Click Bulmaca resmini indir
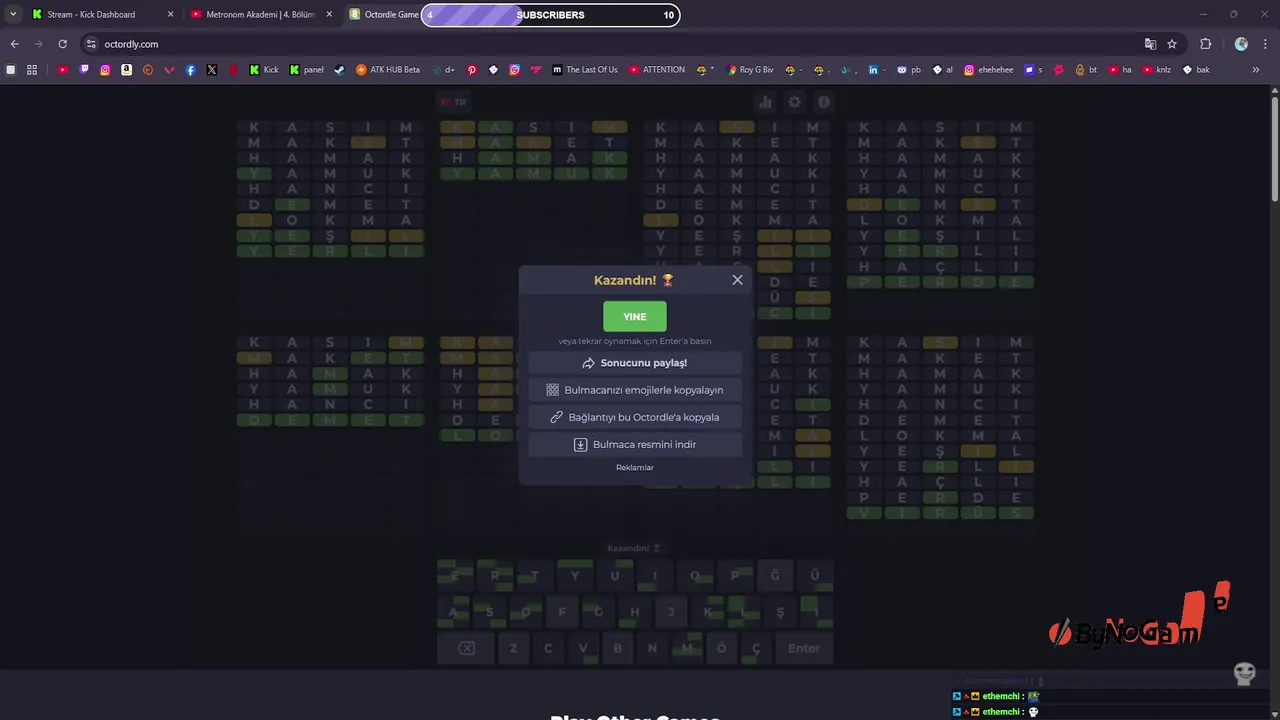The image size is (1280, 720). pyautogui.click(x=635, y=444)
